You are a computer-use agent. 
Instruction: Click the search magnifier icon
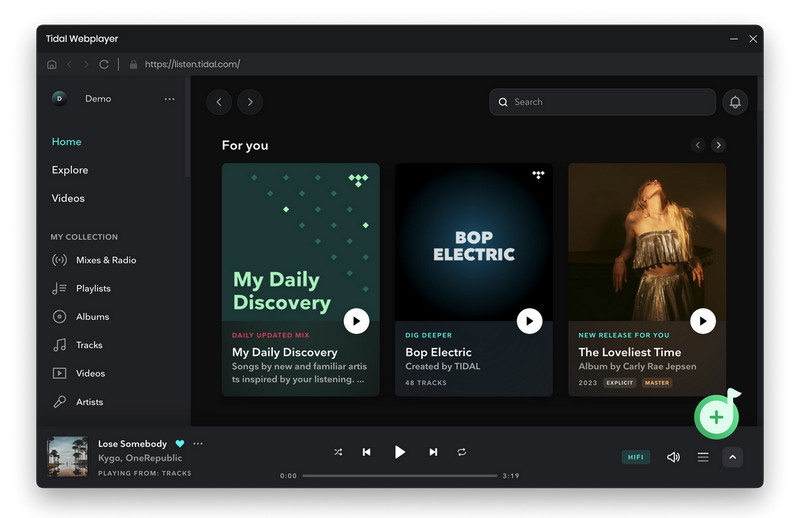click(x=503, y=102)
